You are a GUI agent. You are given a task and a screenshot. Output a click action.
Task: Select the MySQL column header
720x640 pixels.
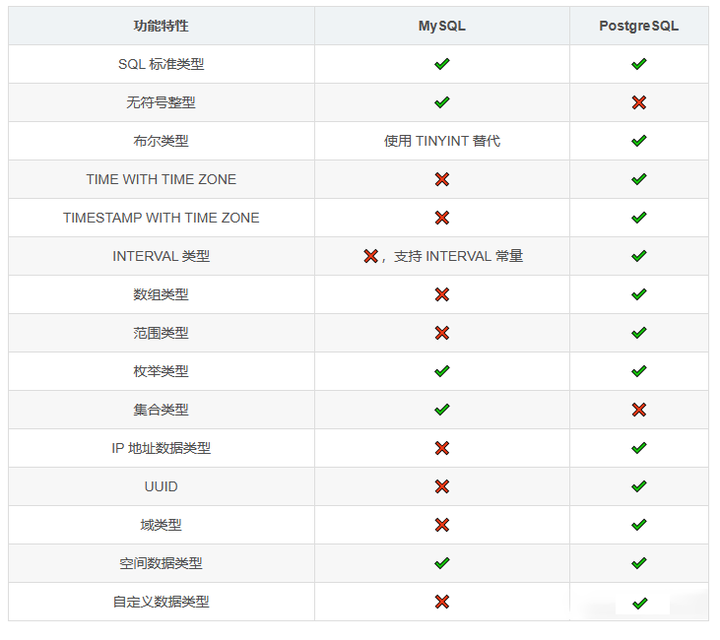(x=442, y=26)
